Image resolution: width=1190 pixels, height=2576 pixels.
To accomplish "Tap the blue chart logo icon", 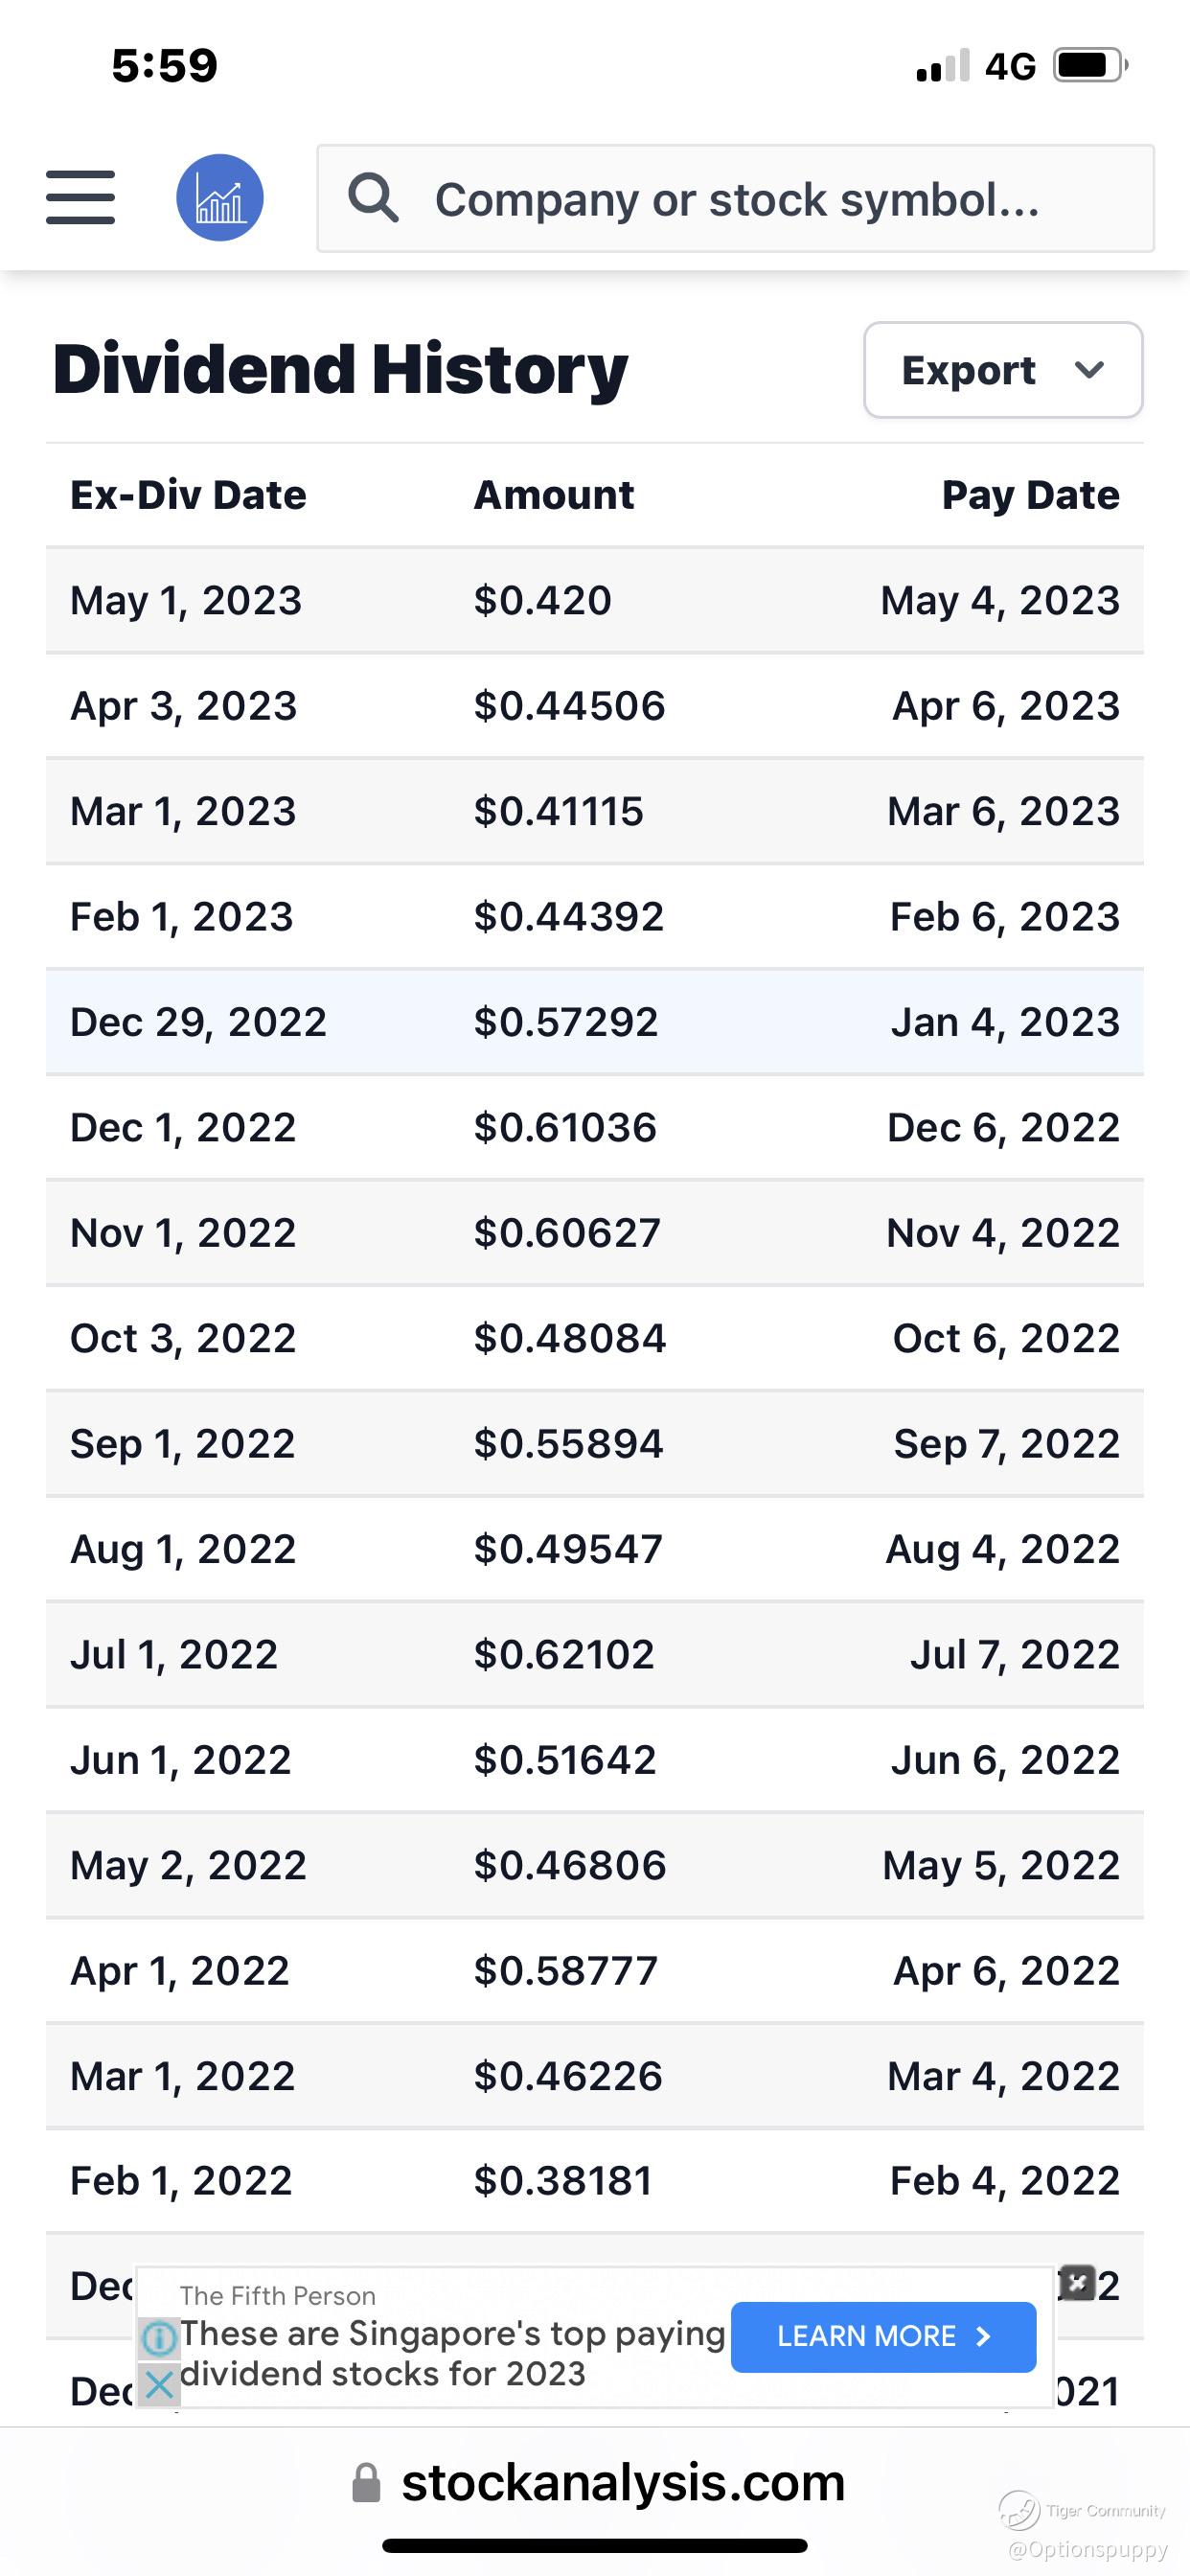I will point(220,197).
